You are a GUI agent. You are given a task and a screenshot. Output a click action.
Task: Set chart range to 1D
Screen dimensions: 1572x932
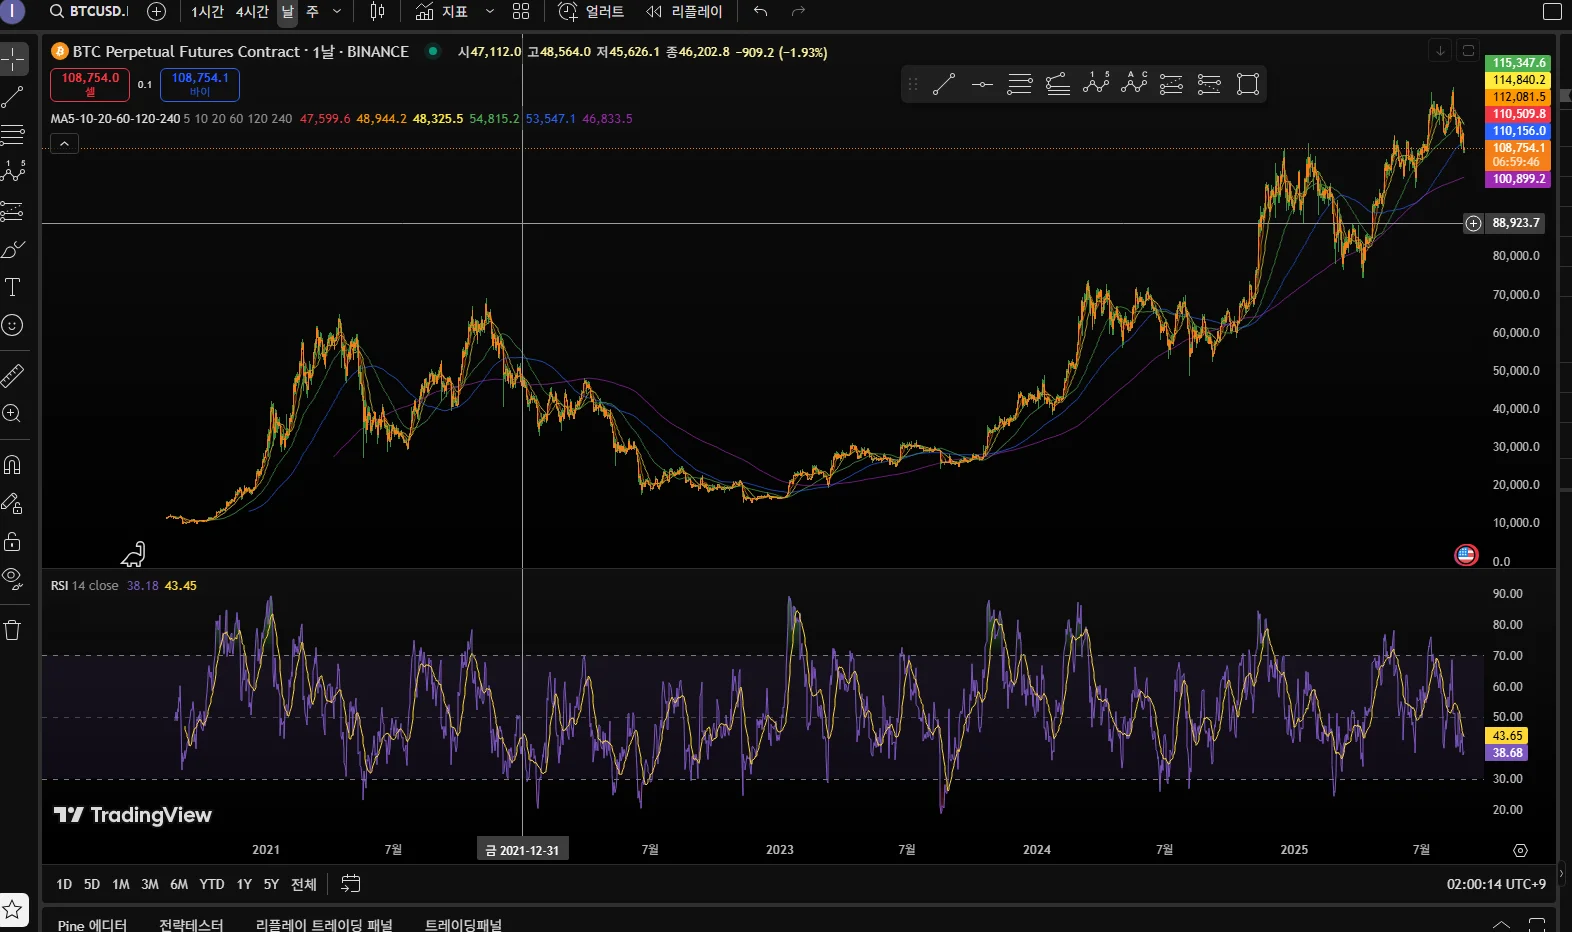tap(64, 884)
